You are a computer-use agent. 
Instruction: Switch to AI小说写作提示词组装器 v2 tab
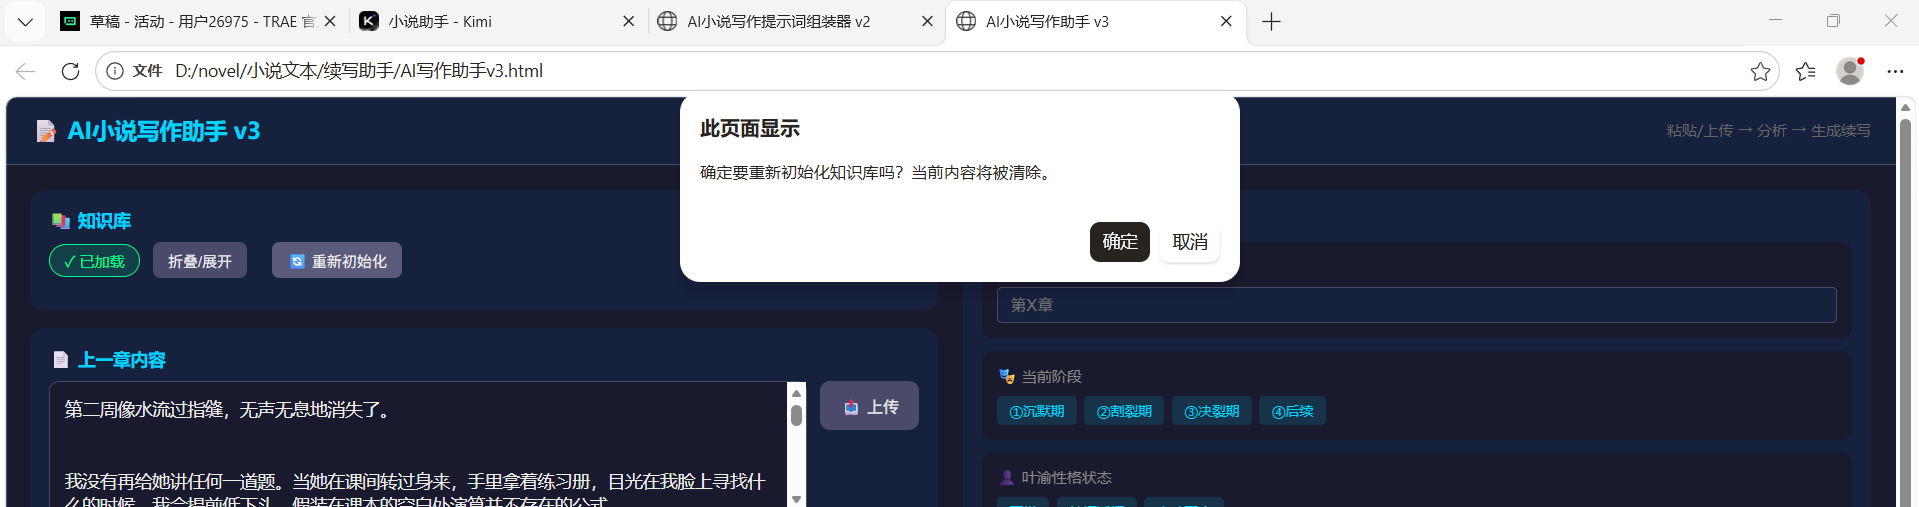coord(795,21)
